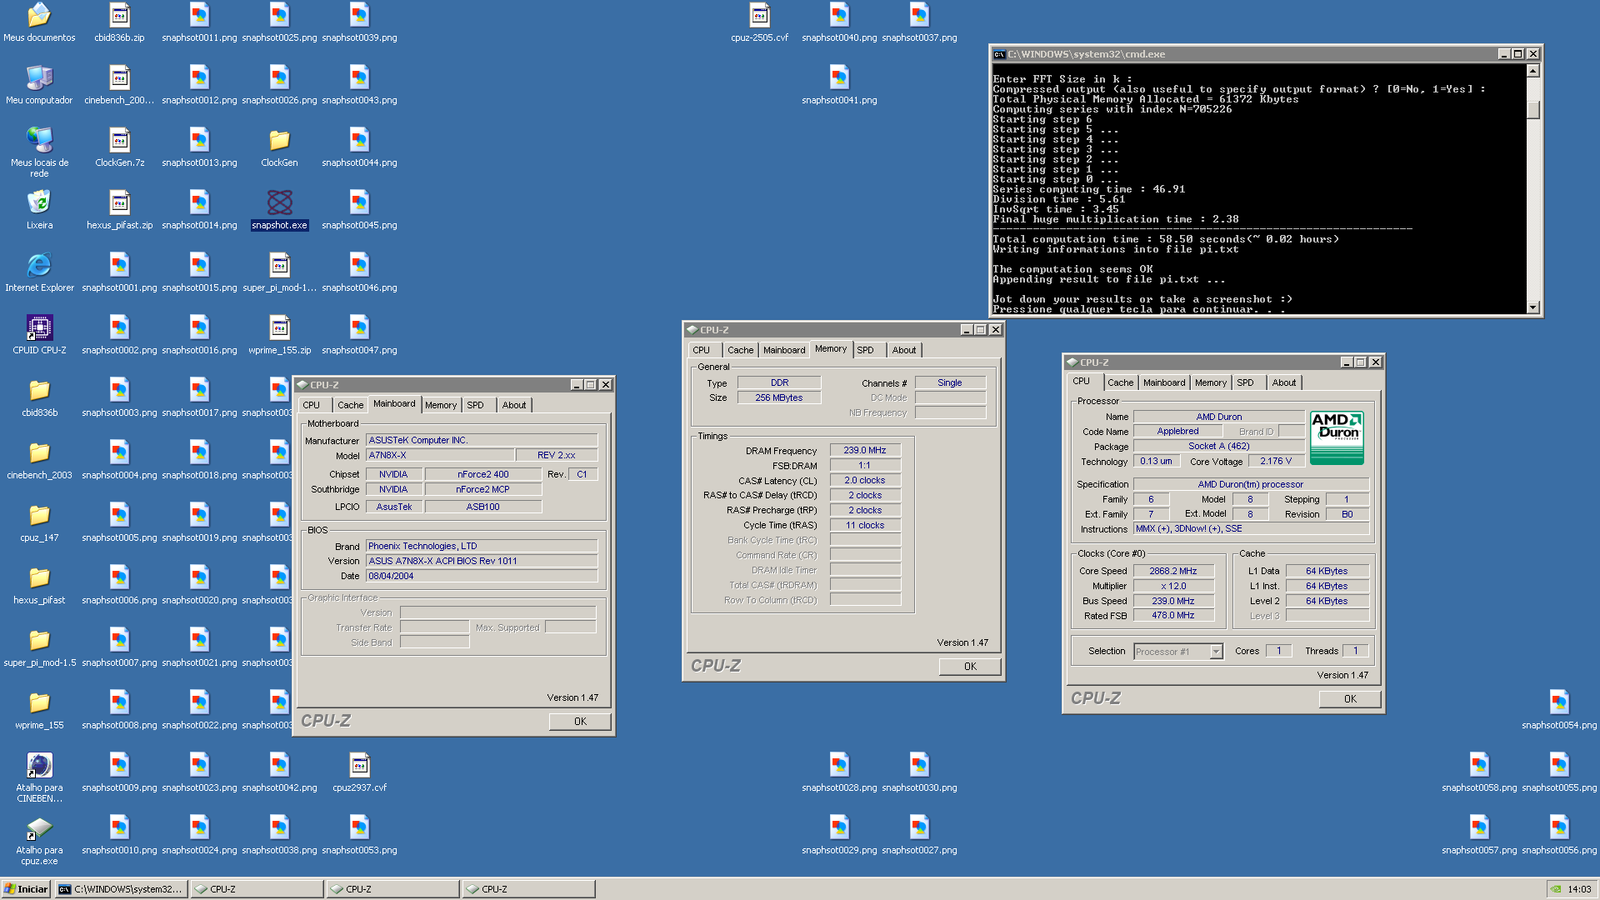
Task: Click OK in the Mainboard CPU-Z window
Action: [x=580, y=720]
